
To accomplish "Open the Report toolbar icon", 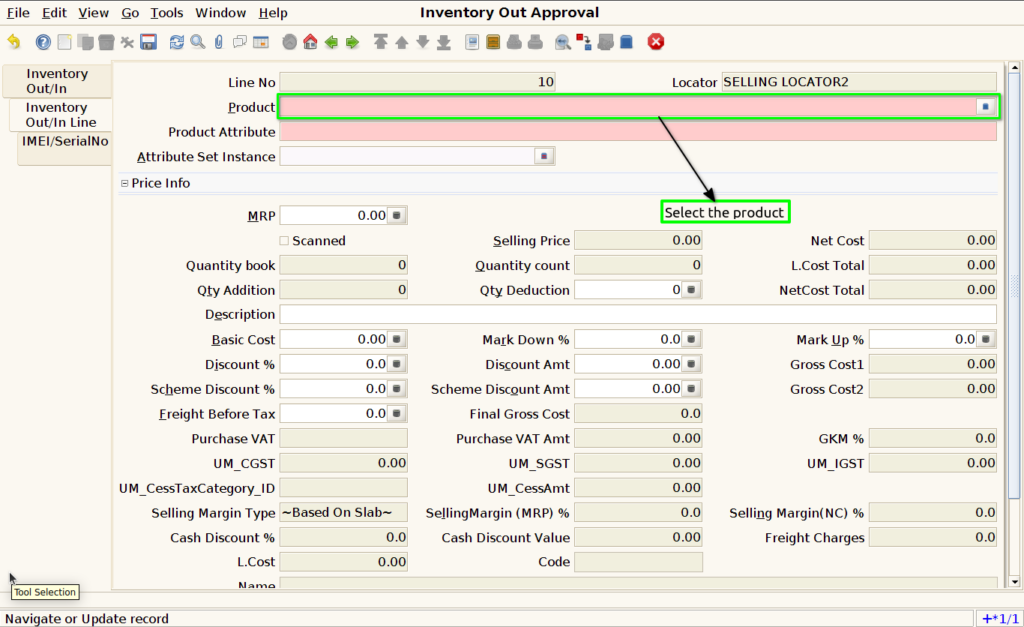I will (x=472, y=42).
